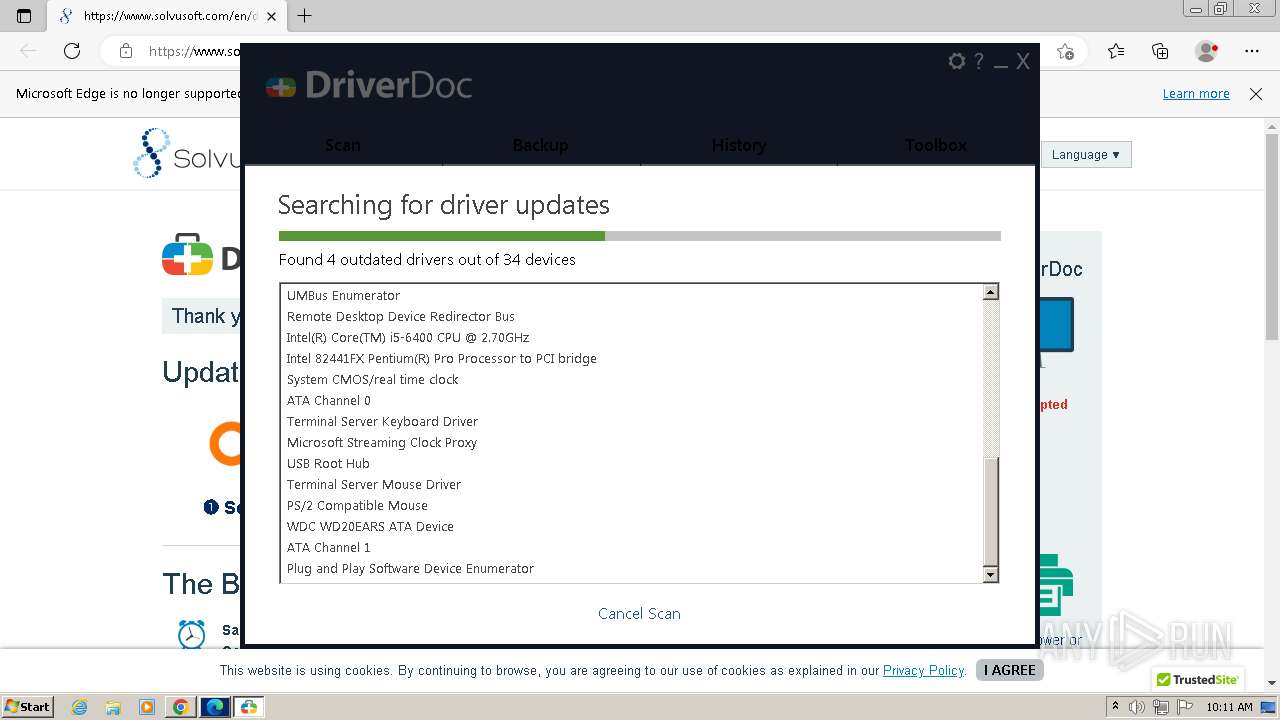
Task: Dismiss the Edge unsupported banner
Action: coord(1256,94)
